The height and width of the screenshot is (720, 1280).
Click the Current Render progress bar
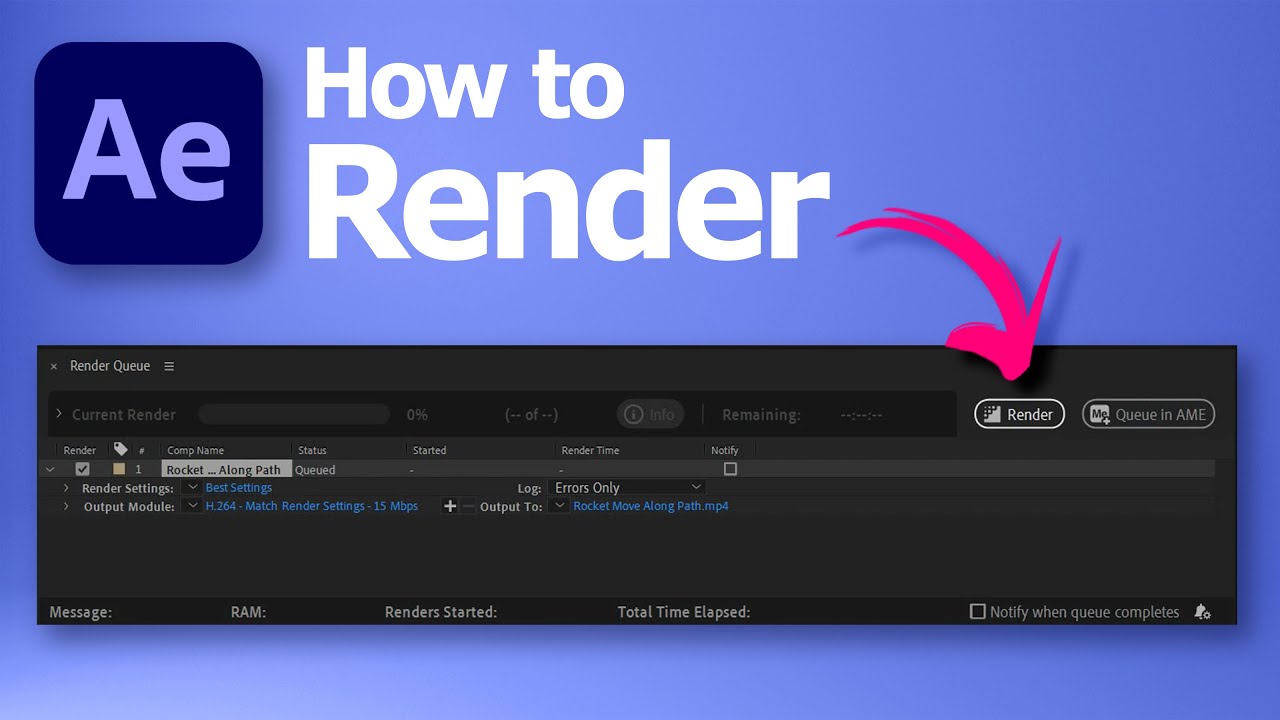click(294, 414)
